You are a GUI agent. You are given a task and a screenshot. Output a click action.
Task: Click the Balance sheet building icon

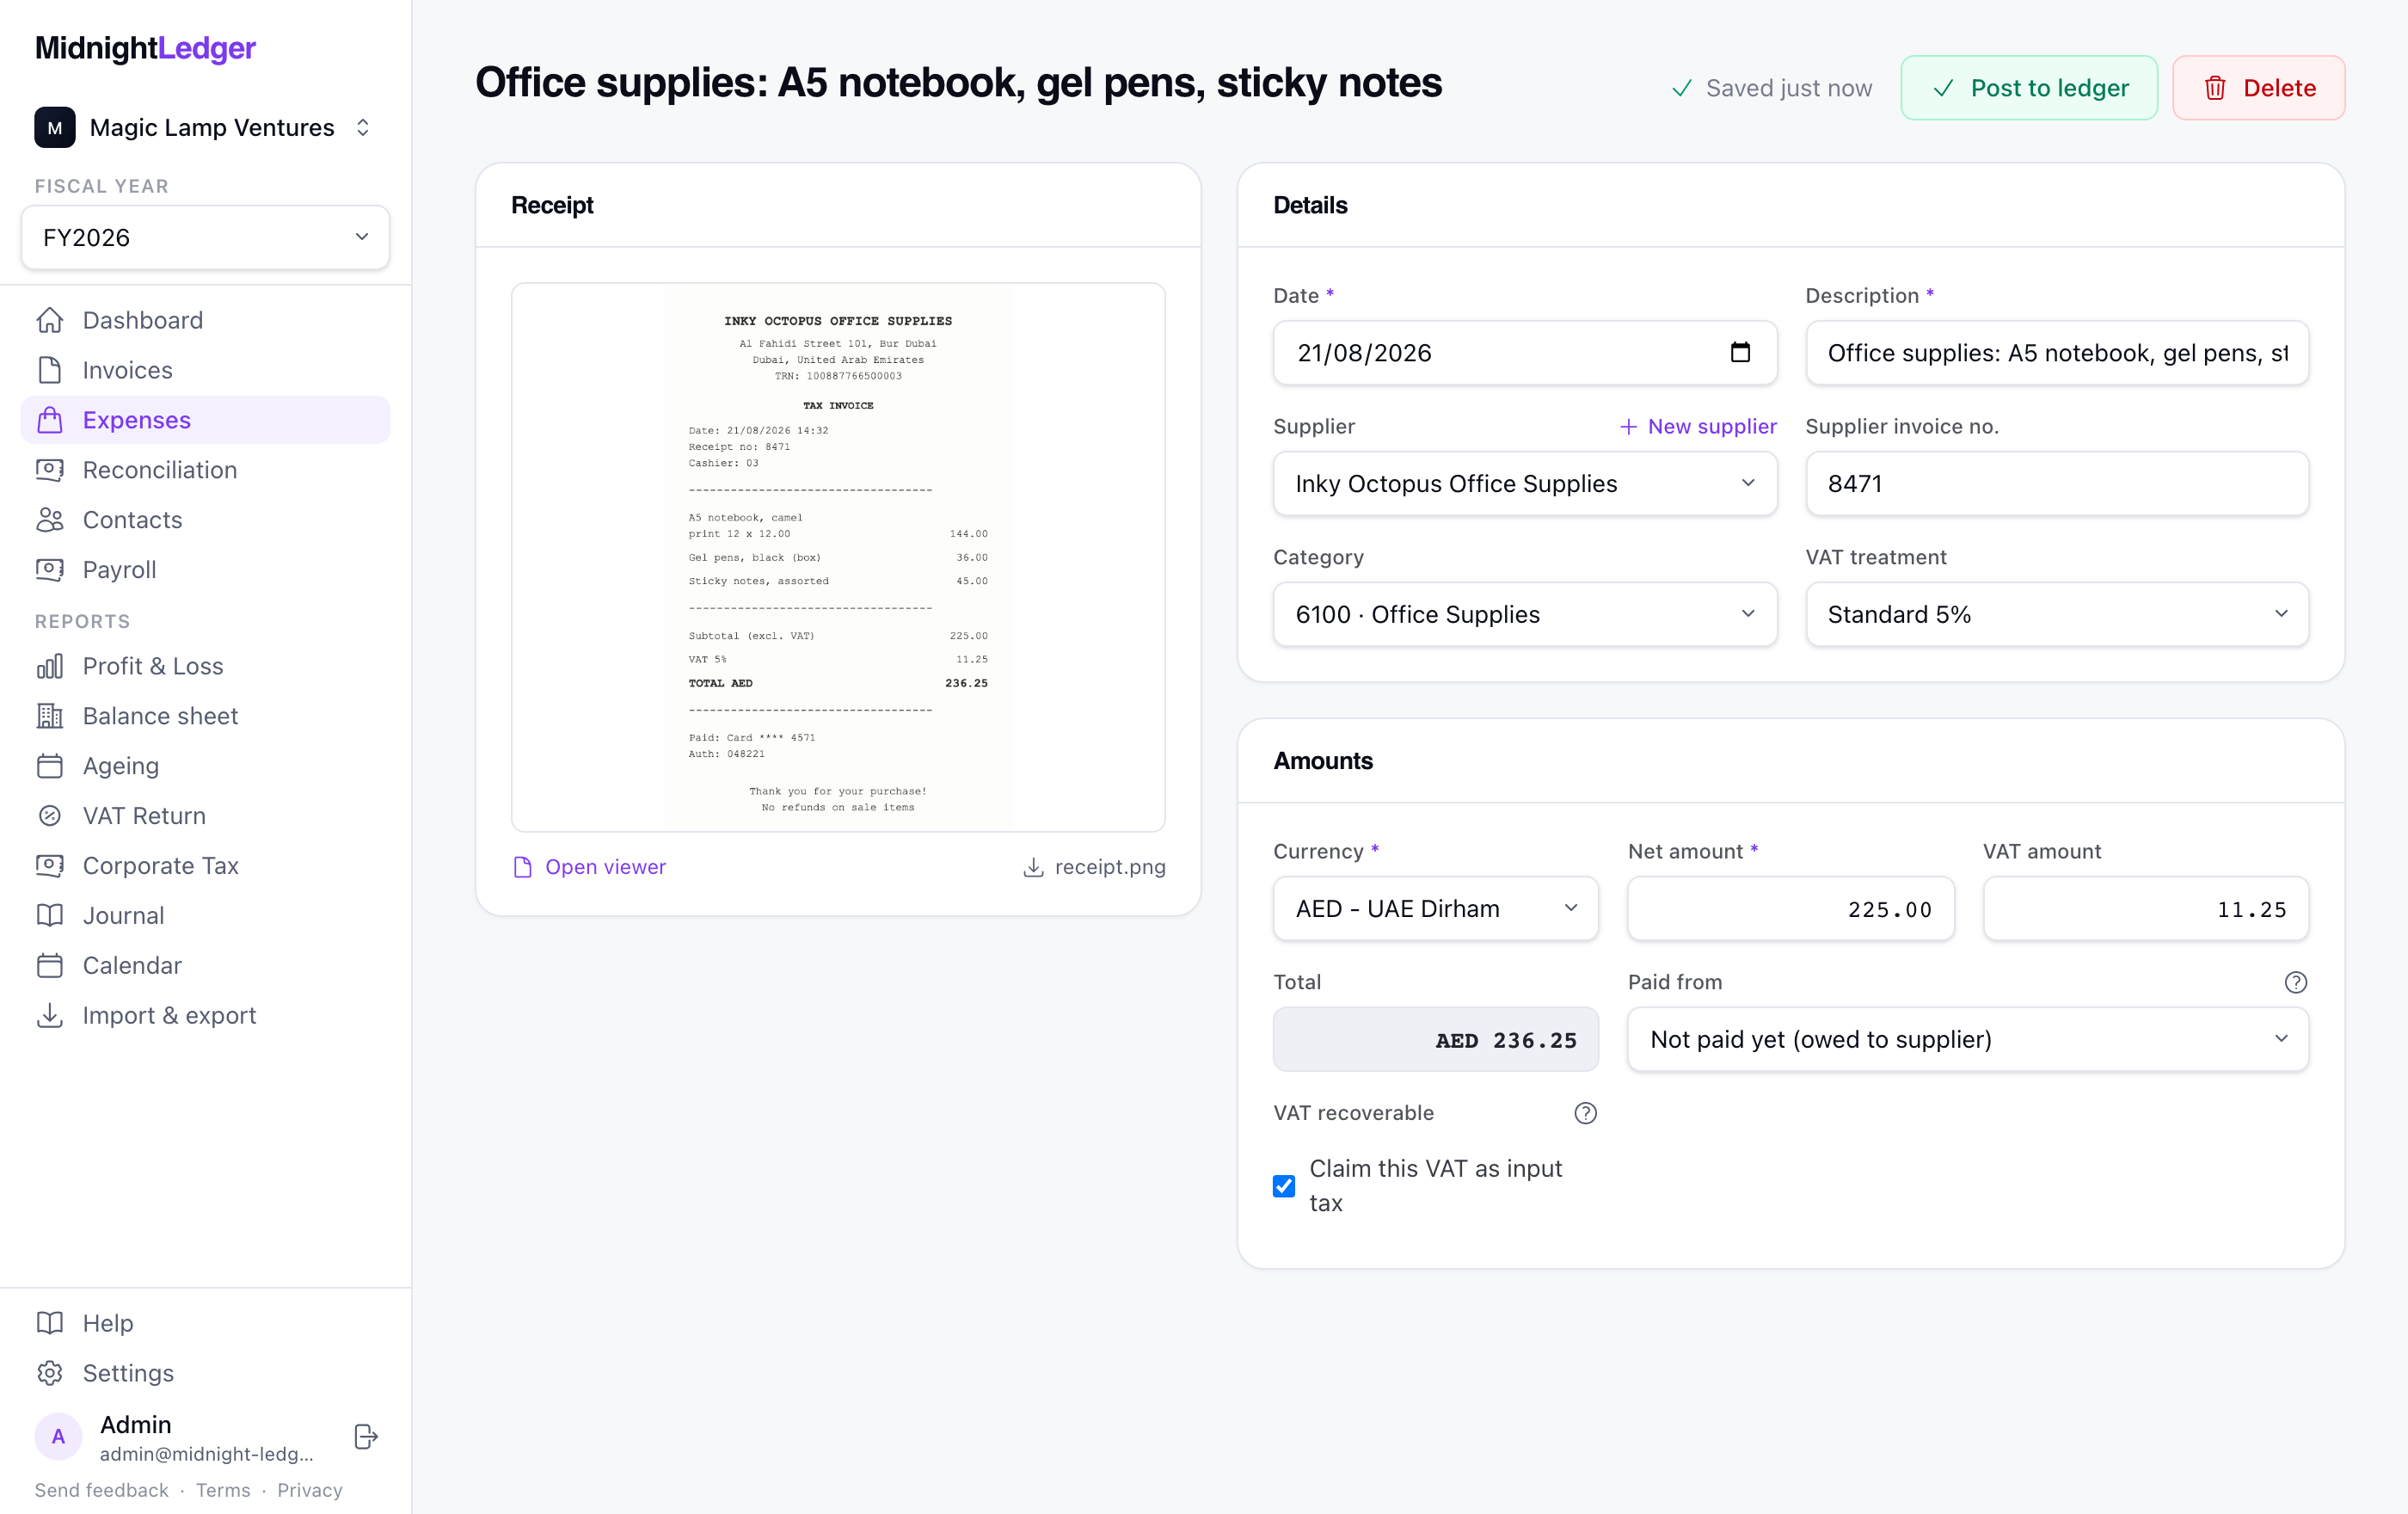pyautogui.click(x=50, y=716)
